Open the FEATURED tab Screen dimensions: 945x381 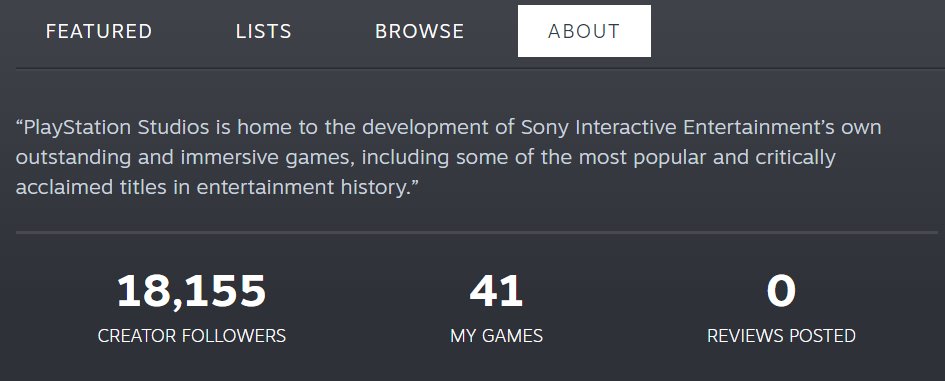[99, 31]
